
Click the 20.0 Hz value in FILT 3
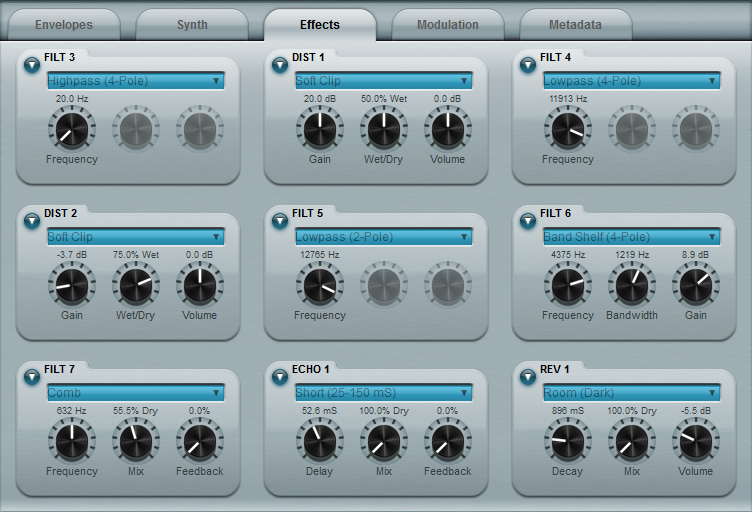[72, 99]
